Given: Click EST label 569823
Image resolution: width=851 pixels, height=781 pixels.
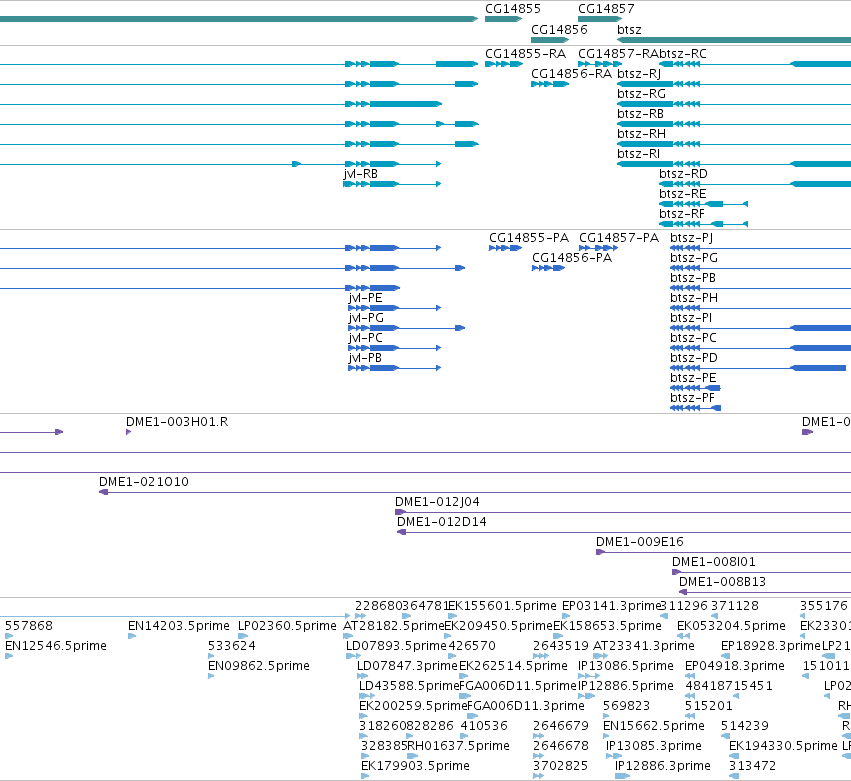Looking at the screenshot, I should point(627,707).
